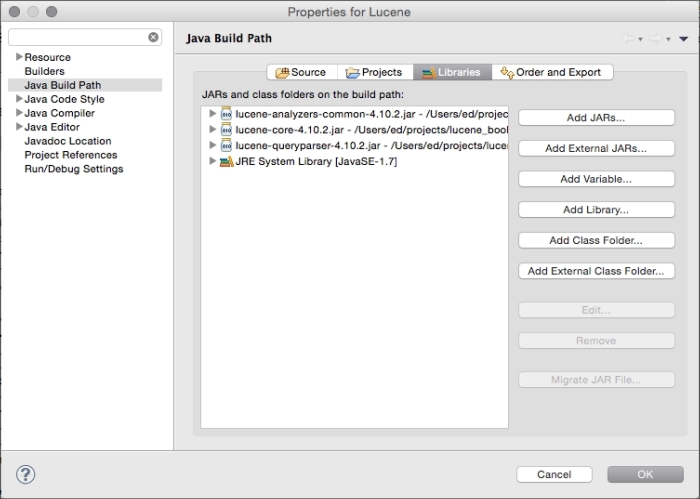Click the filter text search field
Viewport: 700px width, 499px height.
[78, 37]
